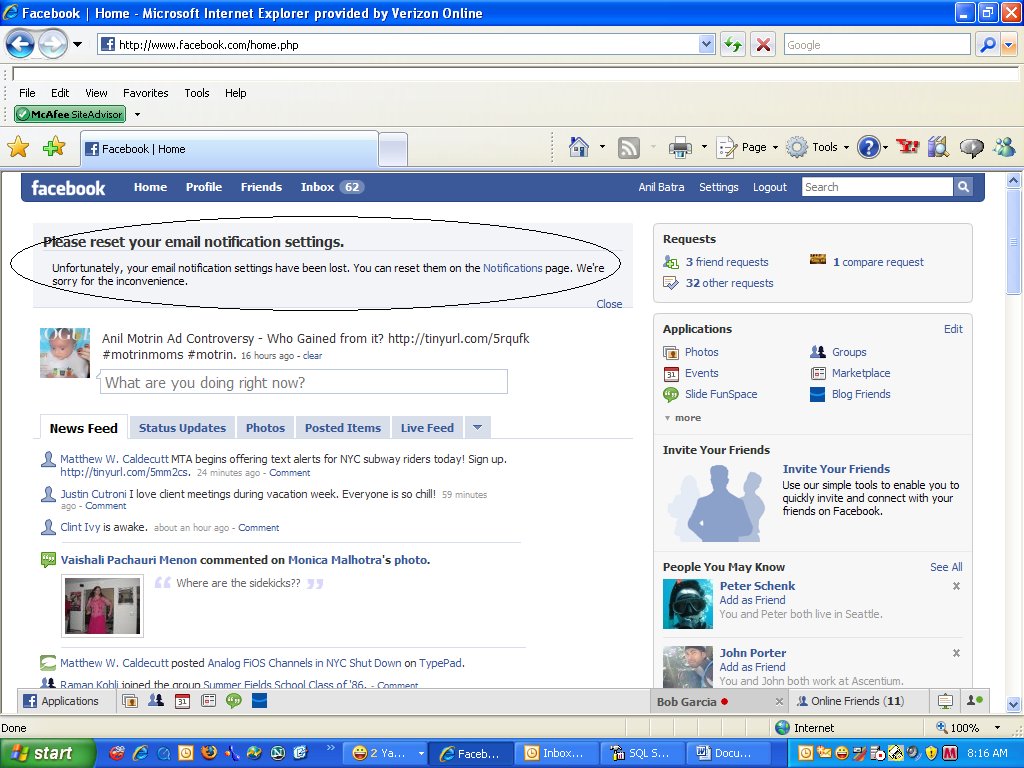
Task: Open the Events application in the sidebar
Action: 702,373
